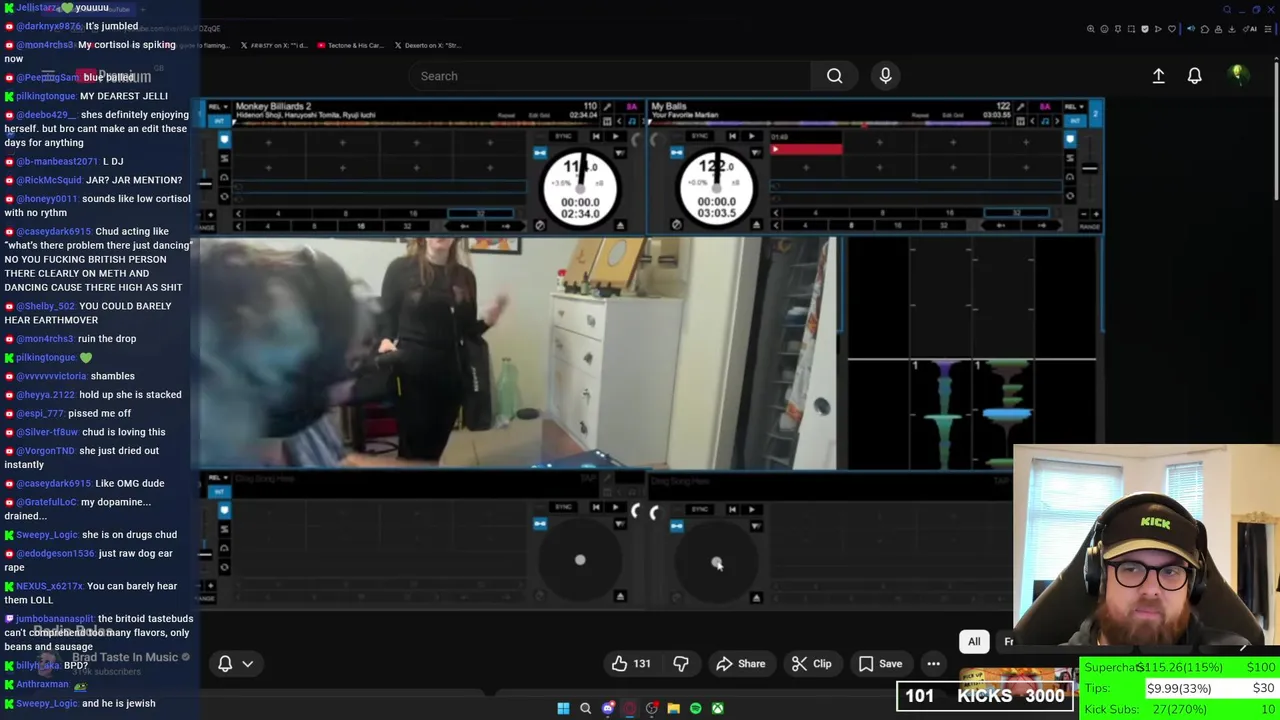Screen dimensions: 1280x720
Task: Add first empty cue on left deck
Action: pyautogui.click(x=268, y=142)
